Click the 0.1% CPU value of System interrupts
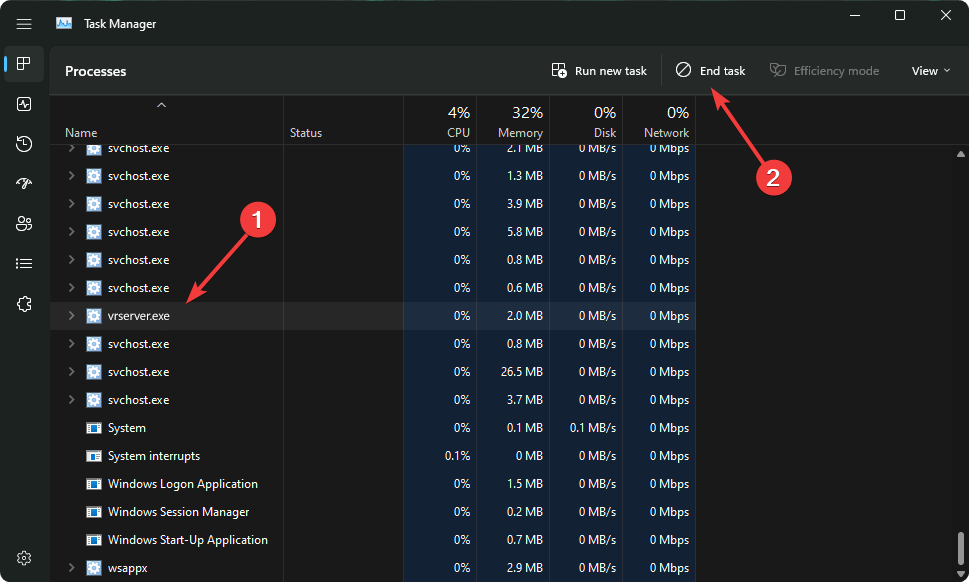Screen dimensions: 969x582 point(457,456)
